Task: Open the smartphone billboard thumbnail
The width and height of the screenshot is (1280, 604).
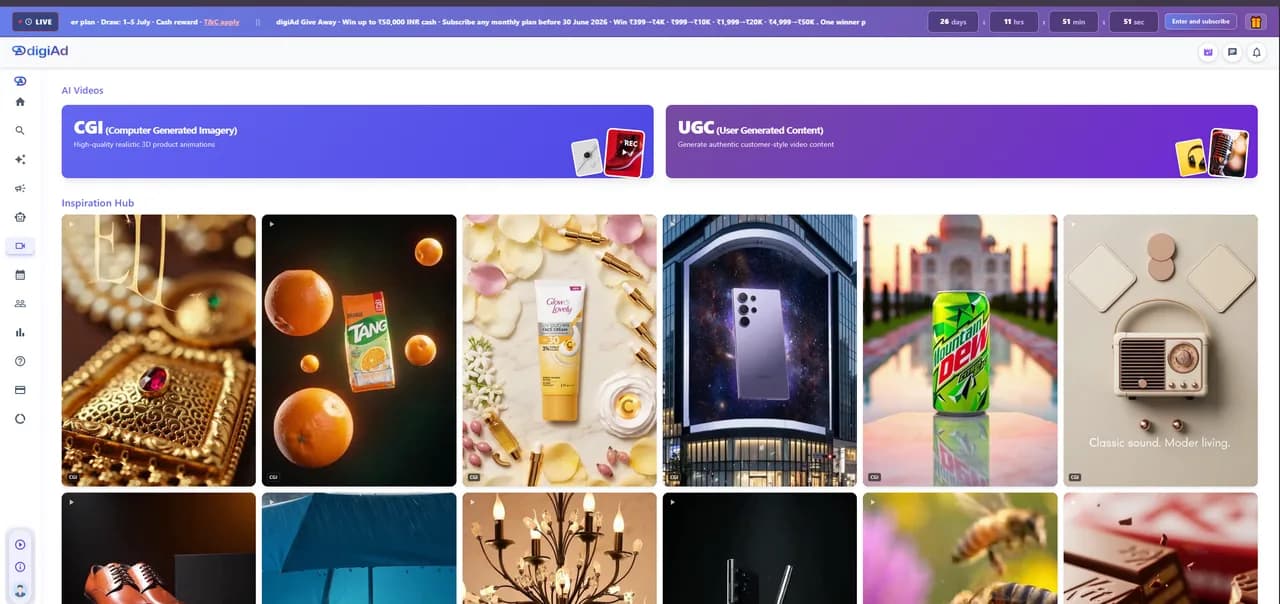Action: point(759,350)
